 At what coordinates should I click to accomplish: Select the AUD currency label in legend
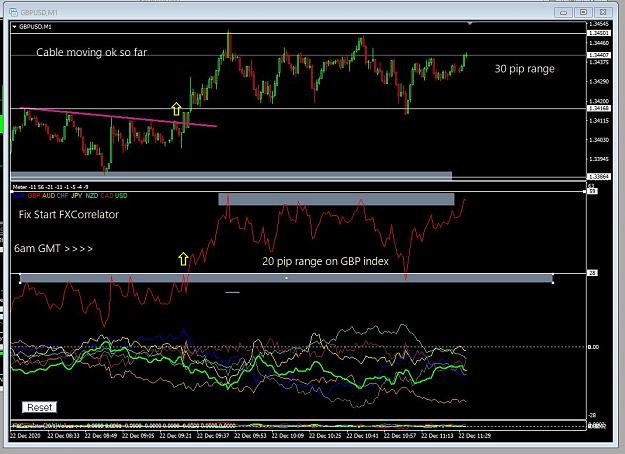click(49, 196)
